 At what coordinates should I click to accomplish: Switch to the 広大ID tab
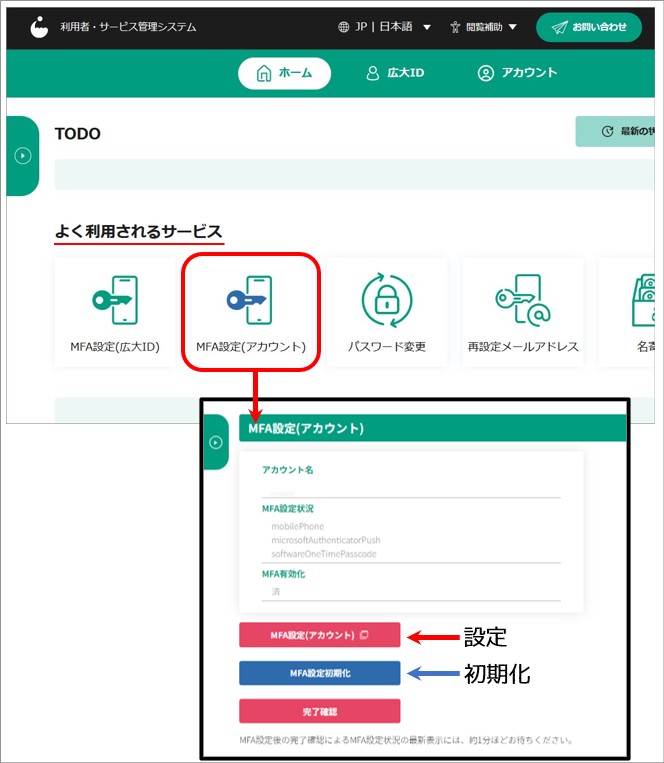[x=394, y=73]
